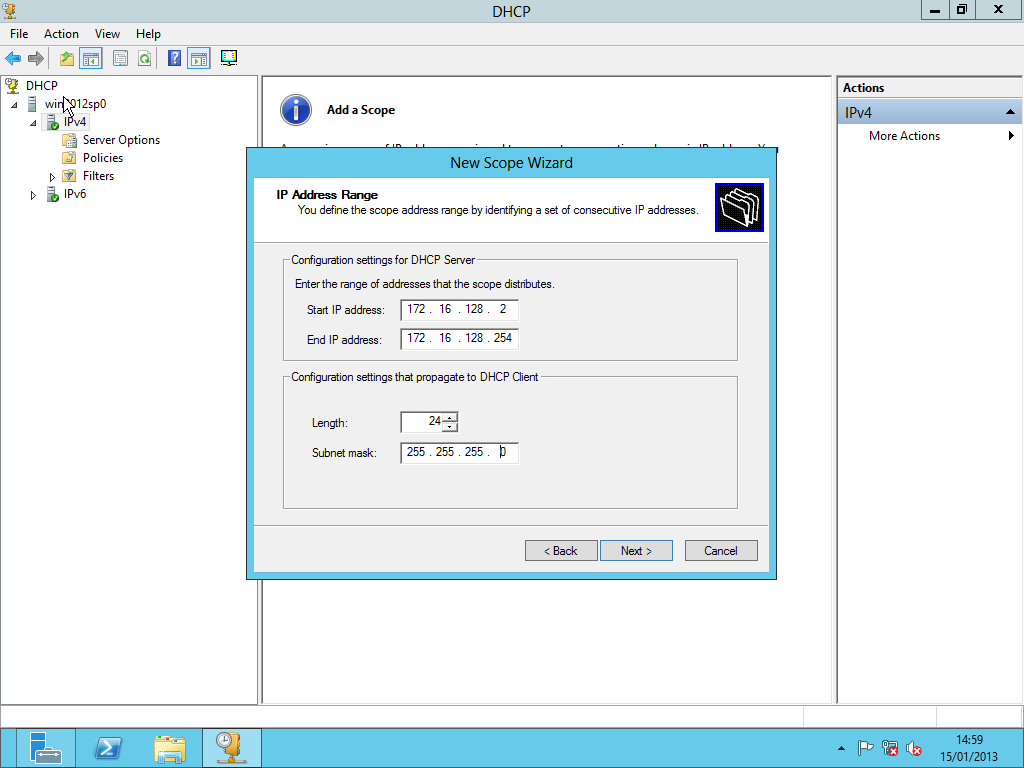This screenshot has height=768, width=1024.
Task: Cancel the New Scope Wizard
Action: click(720, 551)
